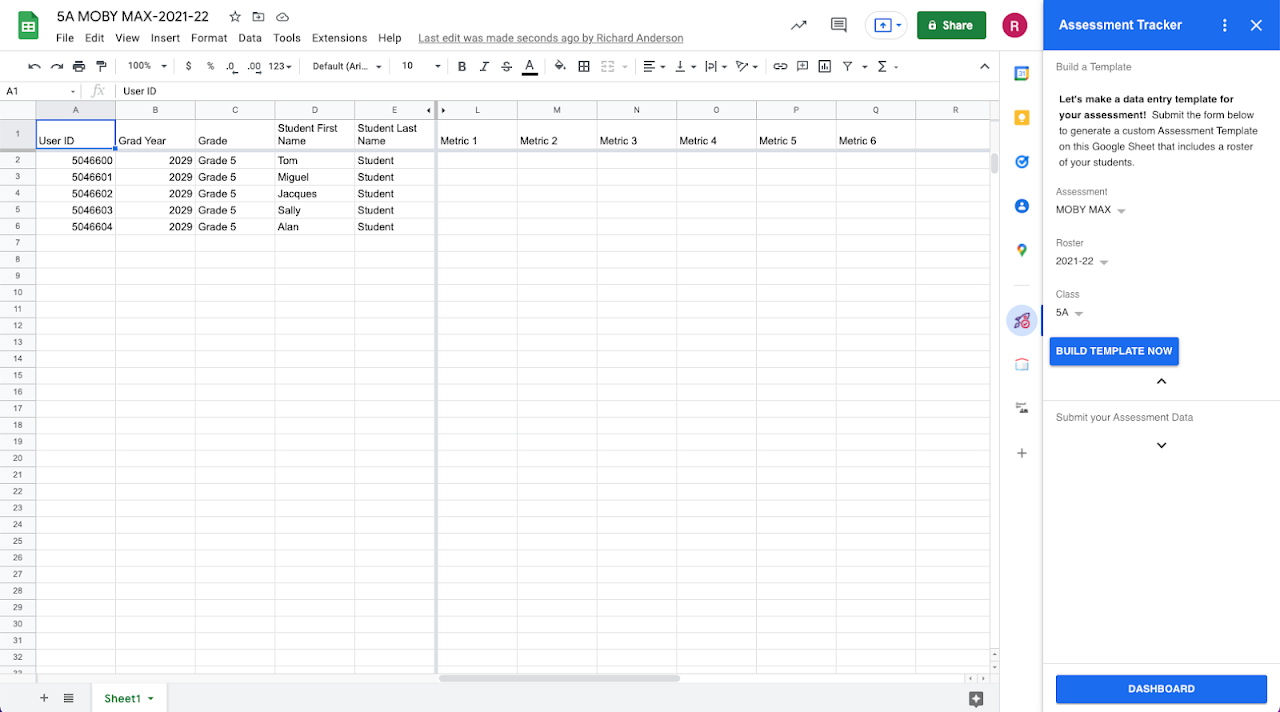
Task: Open the Extensions menu
Action: click(x=339, y=38)
